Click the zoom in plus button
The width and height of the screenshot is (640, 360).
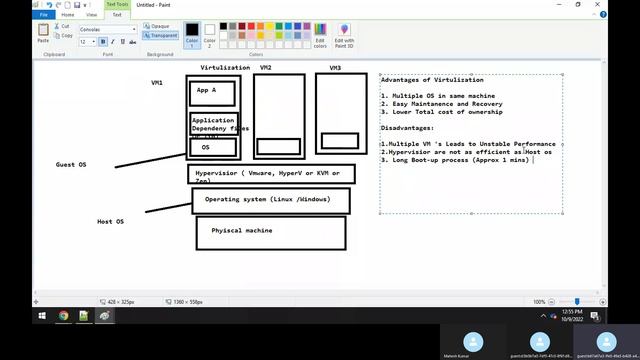602,302
